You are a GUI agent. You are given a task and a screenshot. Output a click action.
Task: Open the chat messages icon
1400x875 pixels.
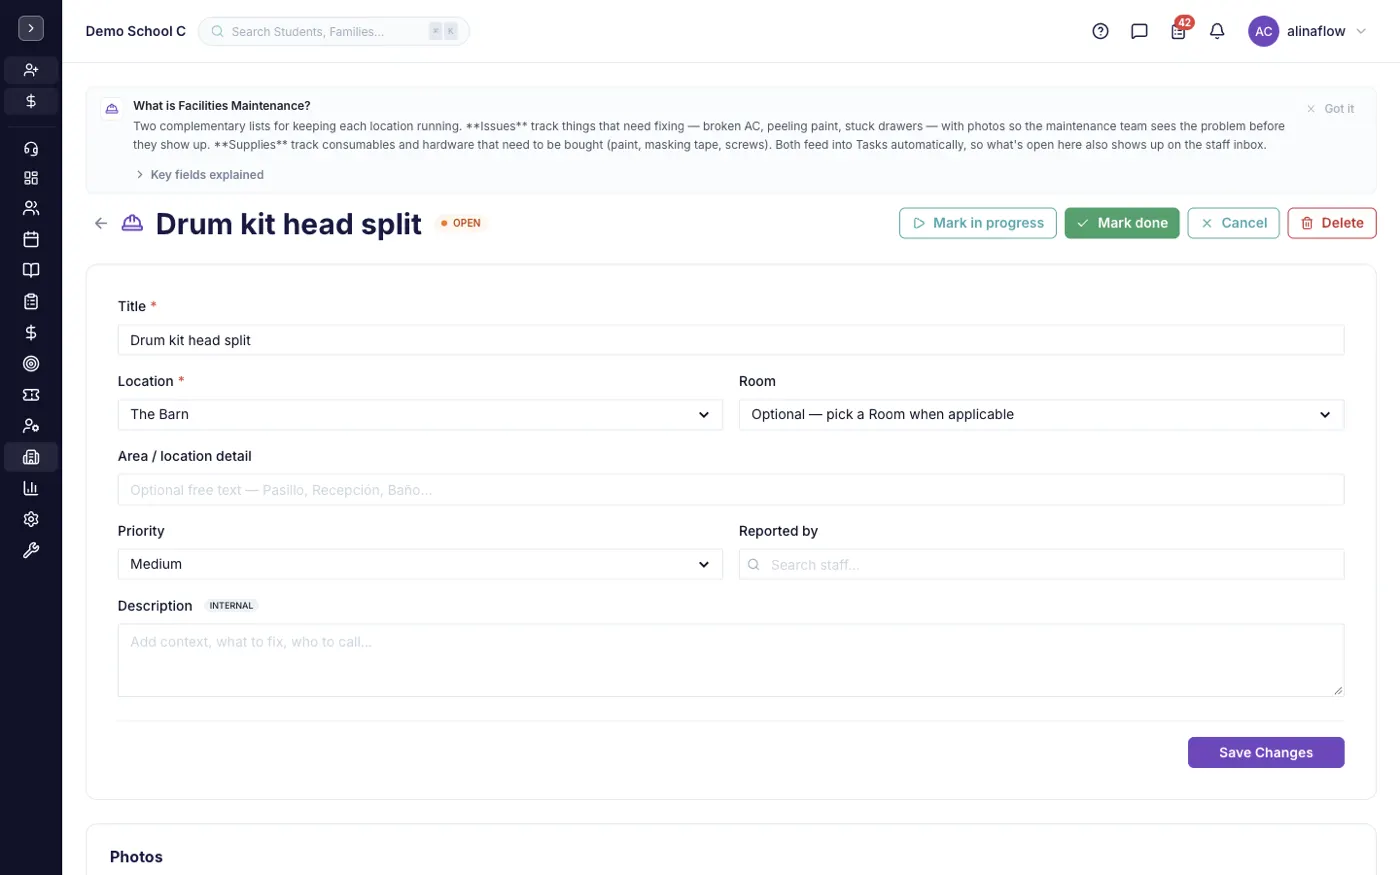(1139, 31)
